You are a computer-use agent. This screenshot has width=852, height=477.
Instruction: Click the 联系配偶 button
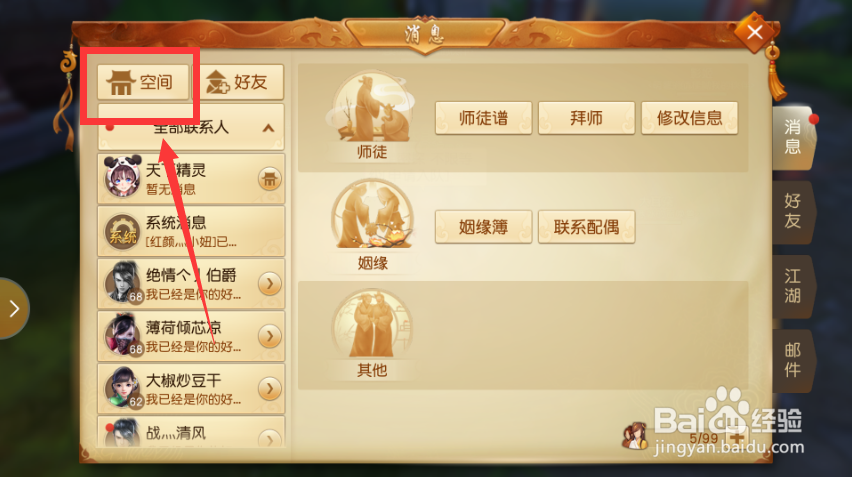[586, 227]
